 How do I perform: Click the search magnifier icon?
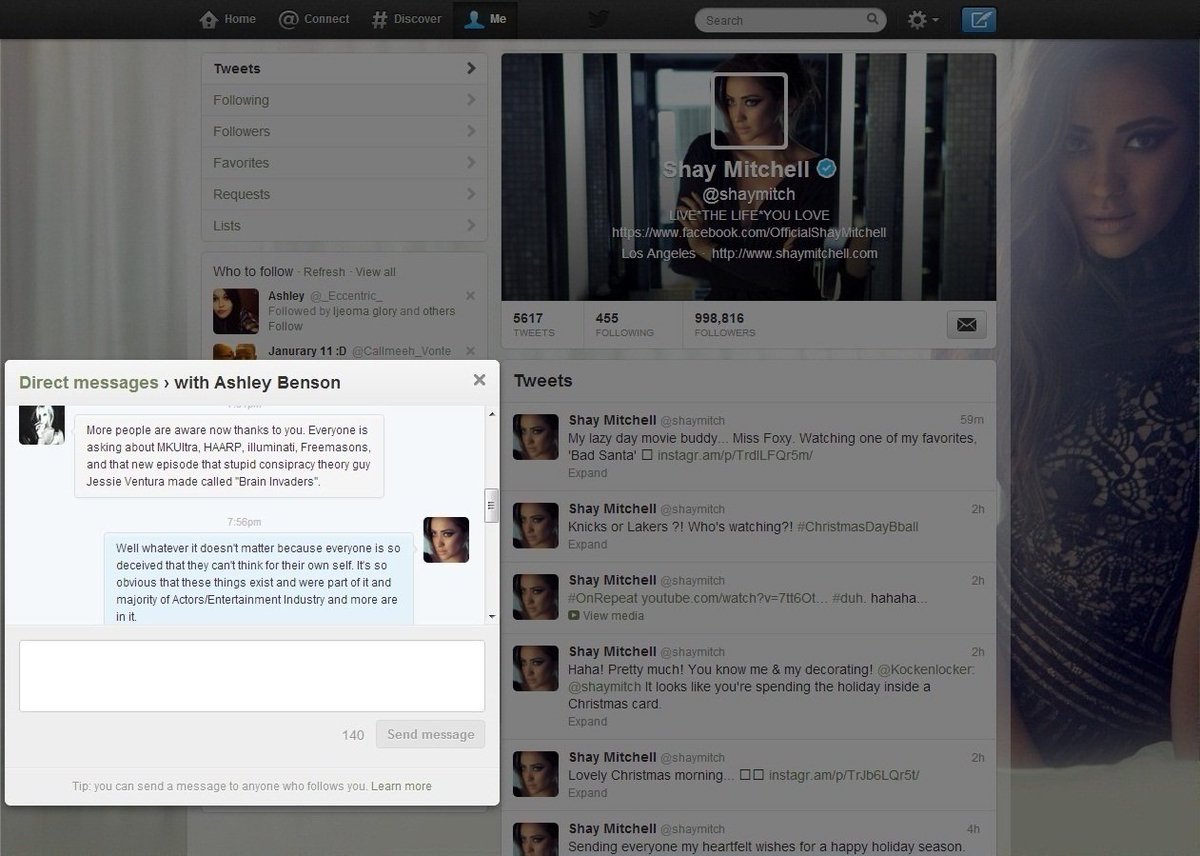click(872, 19)
